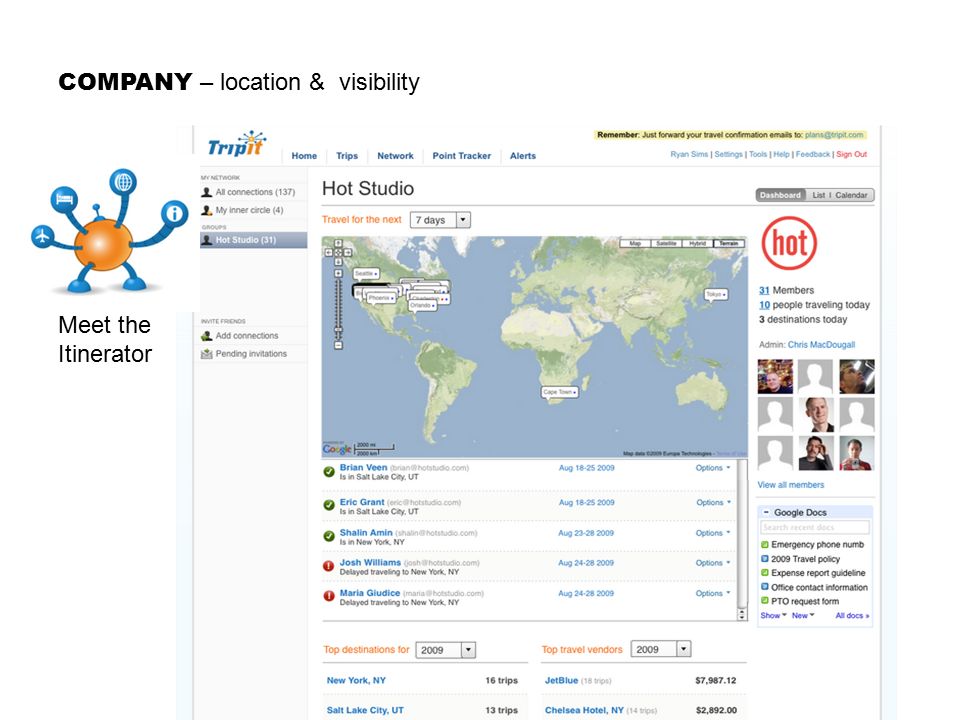The width and height of the screenshot is (960, 720).
Task: Open the Alerts tab
Action: 523,156
